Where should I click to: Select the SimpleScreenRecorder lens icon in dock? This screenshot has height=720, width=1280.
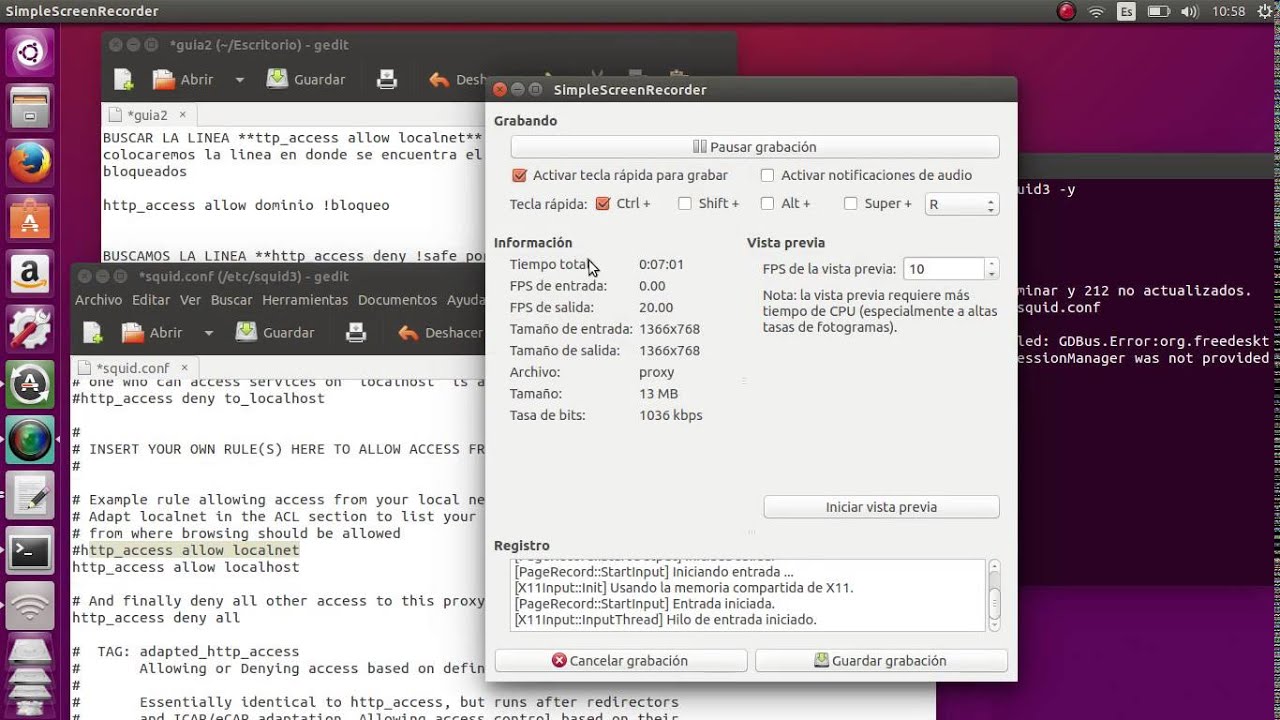pyautogui.click(x=30, y=440)
